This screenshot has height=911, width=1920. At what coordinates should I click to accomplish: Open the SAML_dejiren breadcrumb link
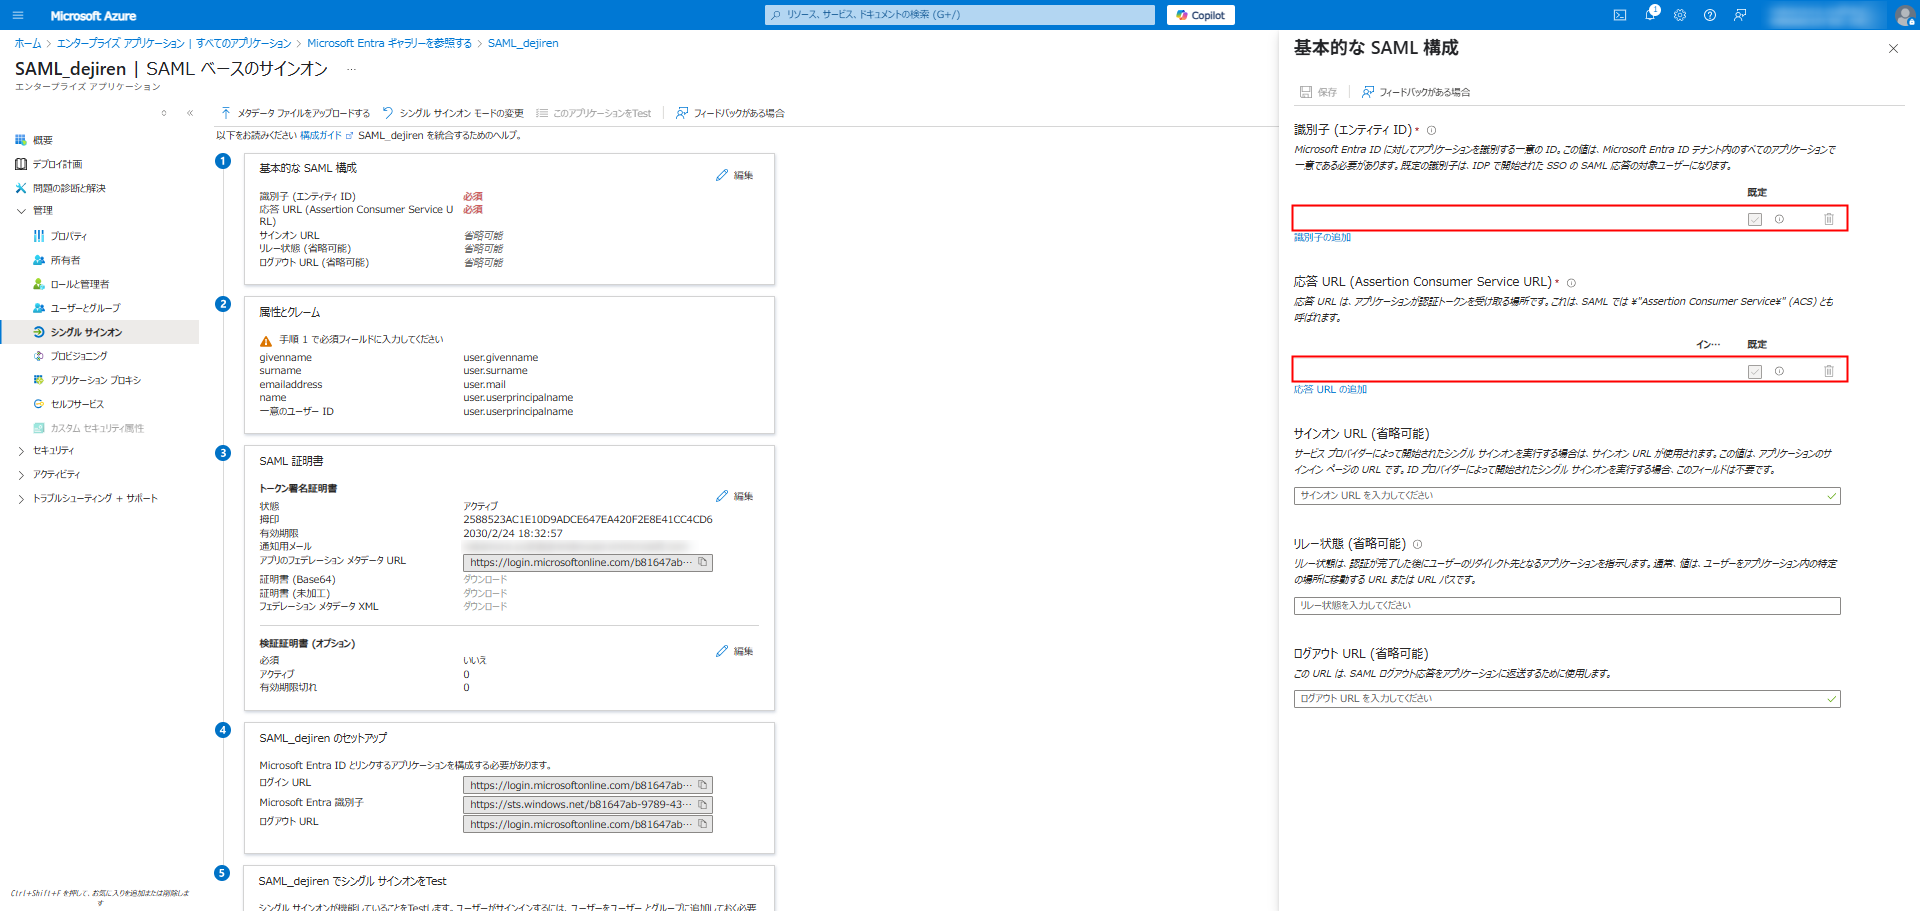(523, 43)
